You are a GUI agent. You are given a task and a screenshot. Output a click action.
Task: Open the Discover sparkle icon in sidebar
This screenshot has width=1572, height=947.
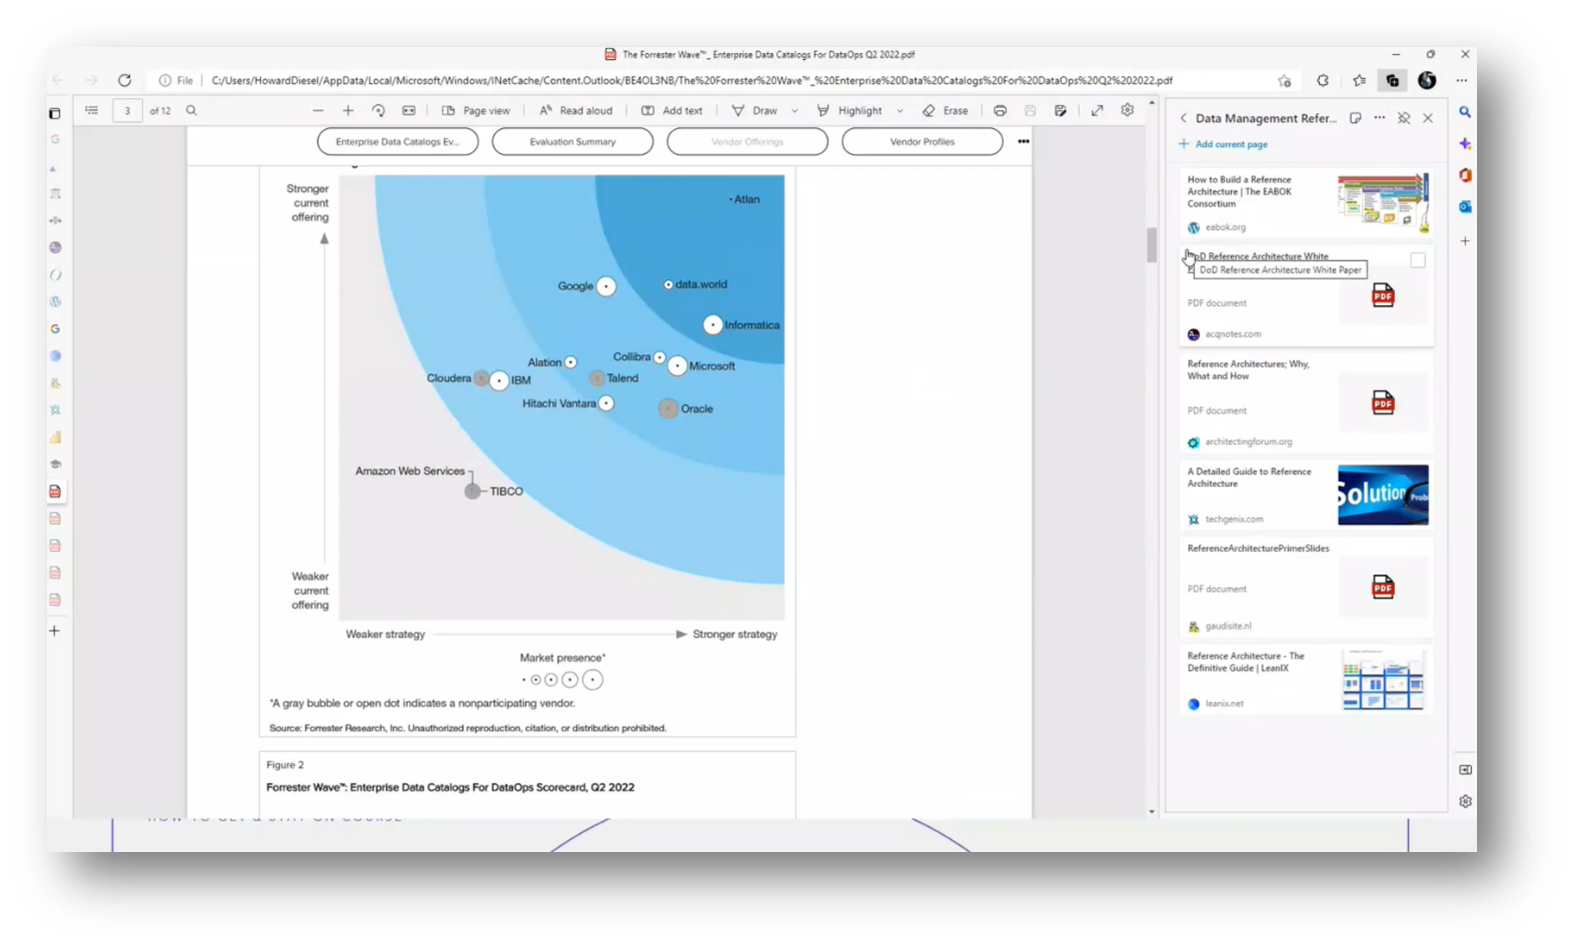(x=1465, y=144)
